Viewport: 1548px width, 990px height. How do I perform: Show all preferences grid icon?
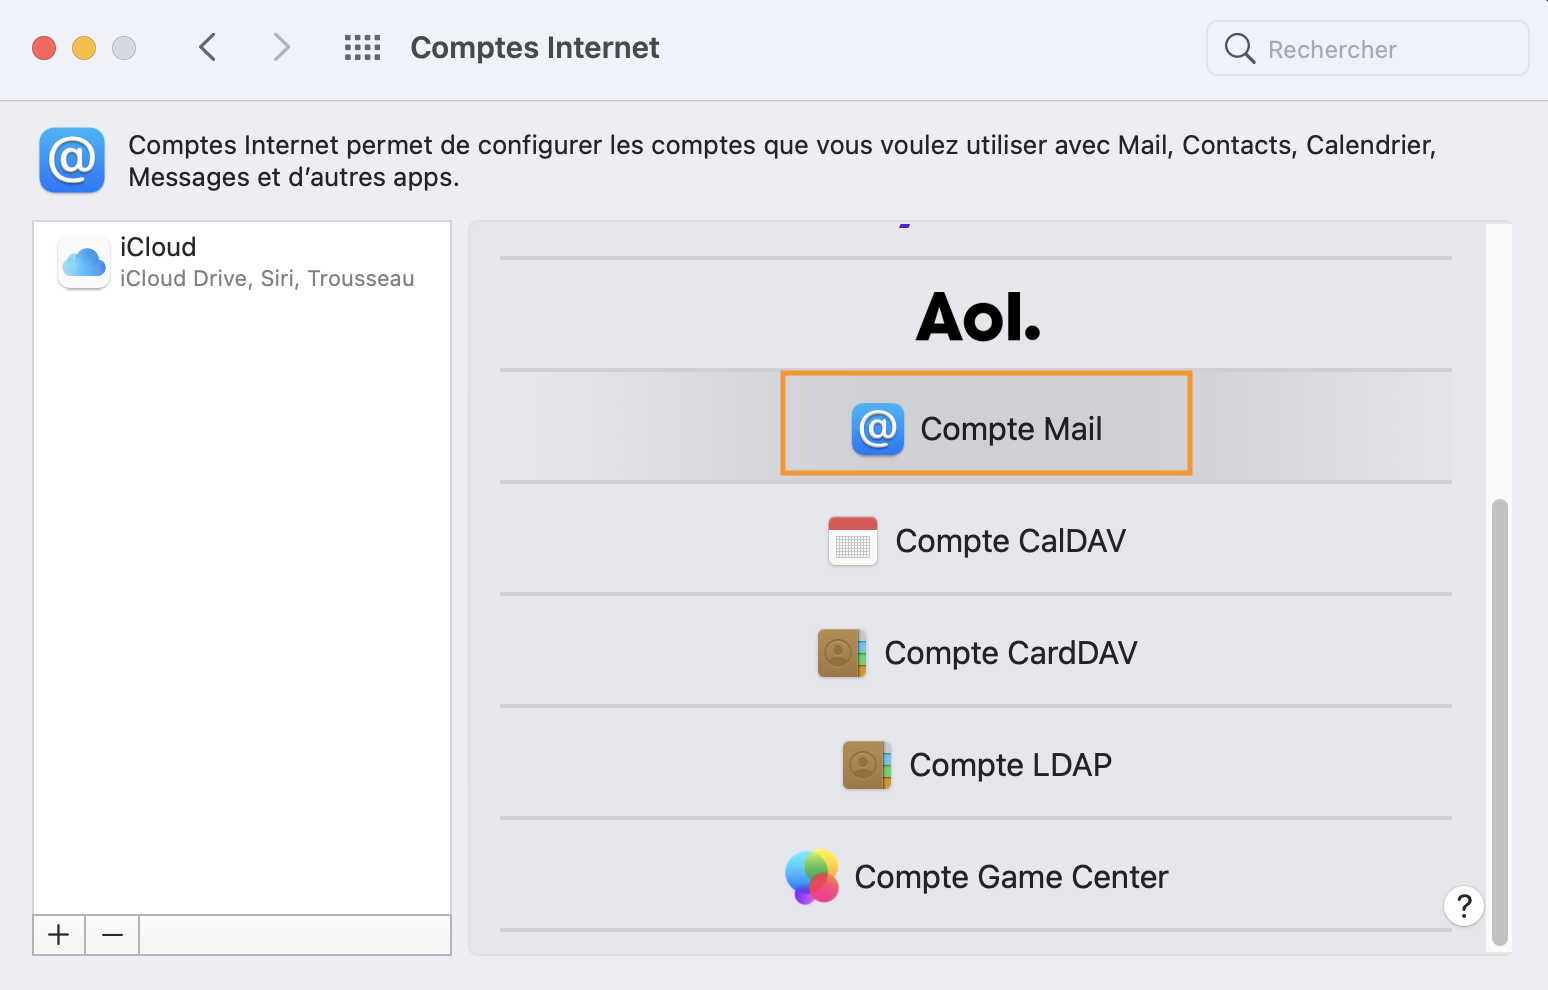pos(362,48)
